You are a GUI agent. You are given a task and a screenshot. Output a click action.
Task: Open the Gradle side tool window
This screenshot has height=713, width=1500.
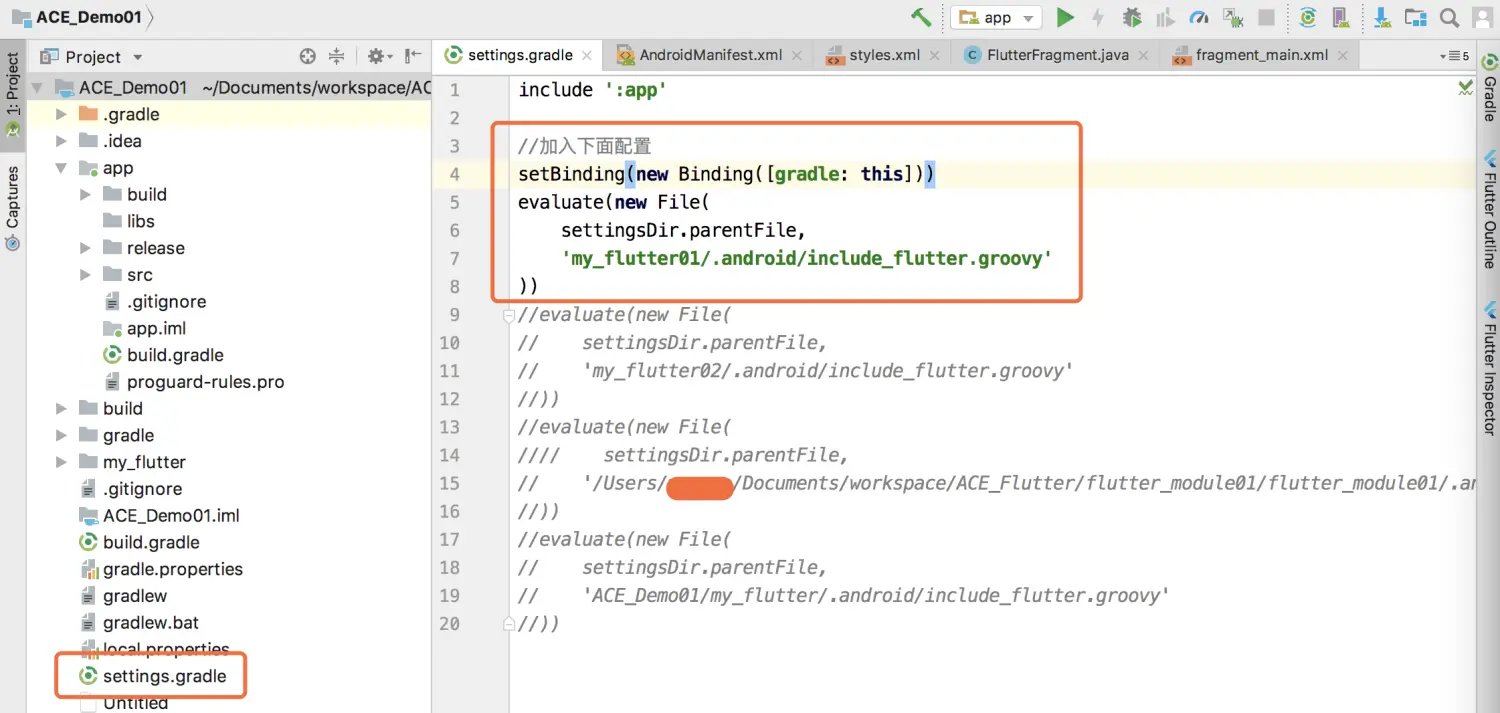pos(1489,86)
